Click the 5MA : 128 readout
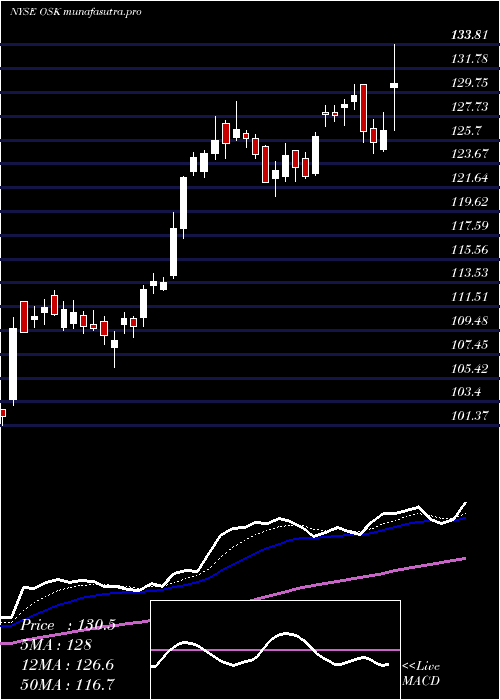500x700 pixels. coord(56,645)
